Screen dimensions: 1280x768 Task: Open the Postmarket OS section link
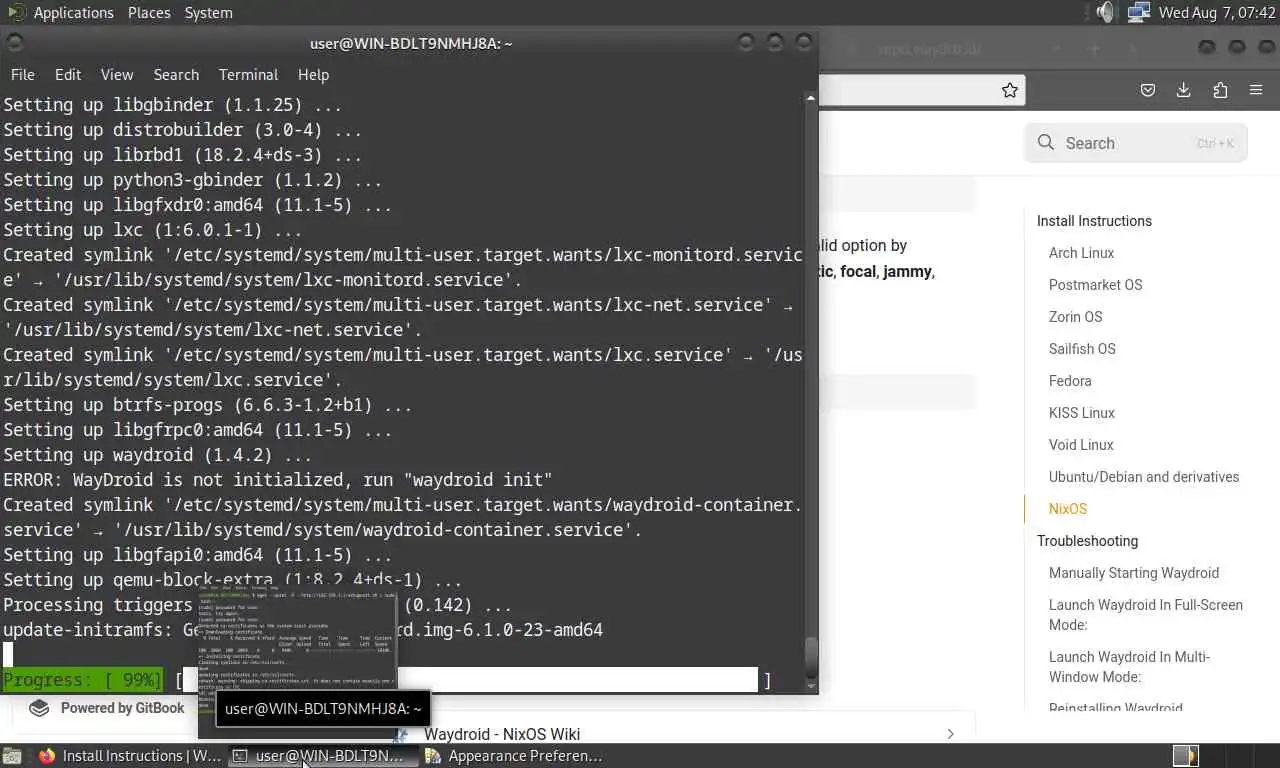tap(1095, 285)
